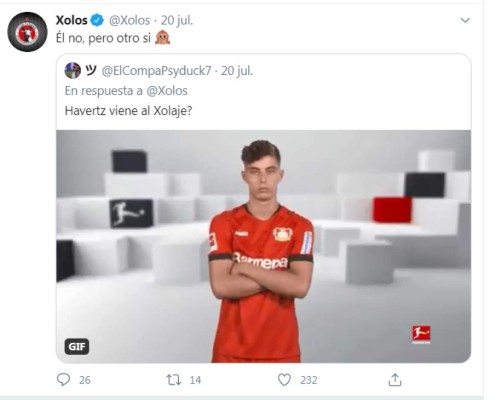Play the GIF via the GIF badge
The image size is (502, 400).
tap(77, 346)
